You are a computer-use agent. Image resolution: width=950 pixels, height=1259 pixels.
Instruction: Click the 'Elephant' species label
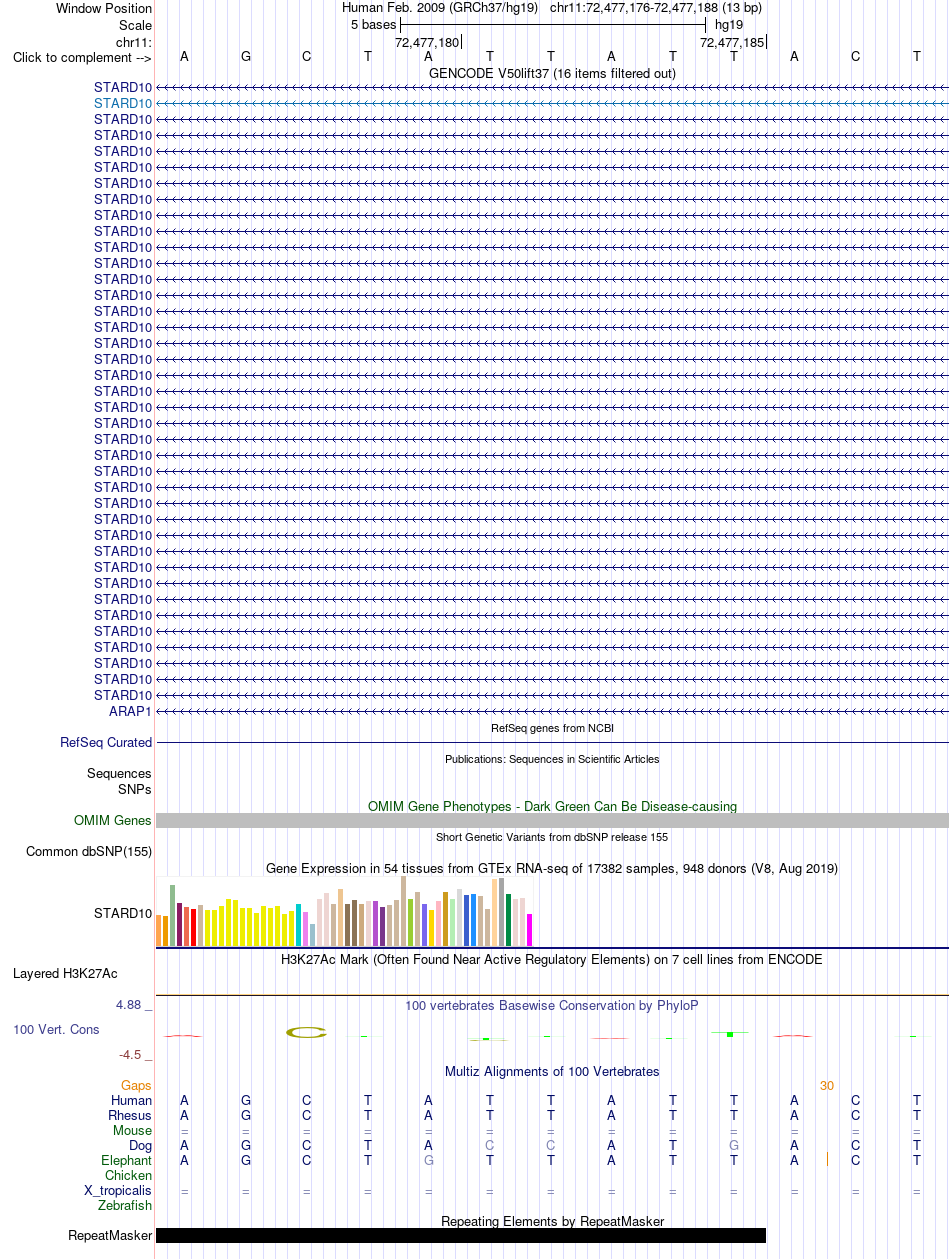point(127,1160)
